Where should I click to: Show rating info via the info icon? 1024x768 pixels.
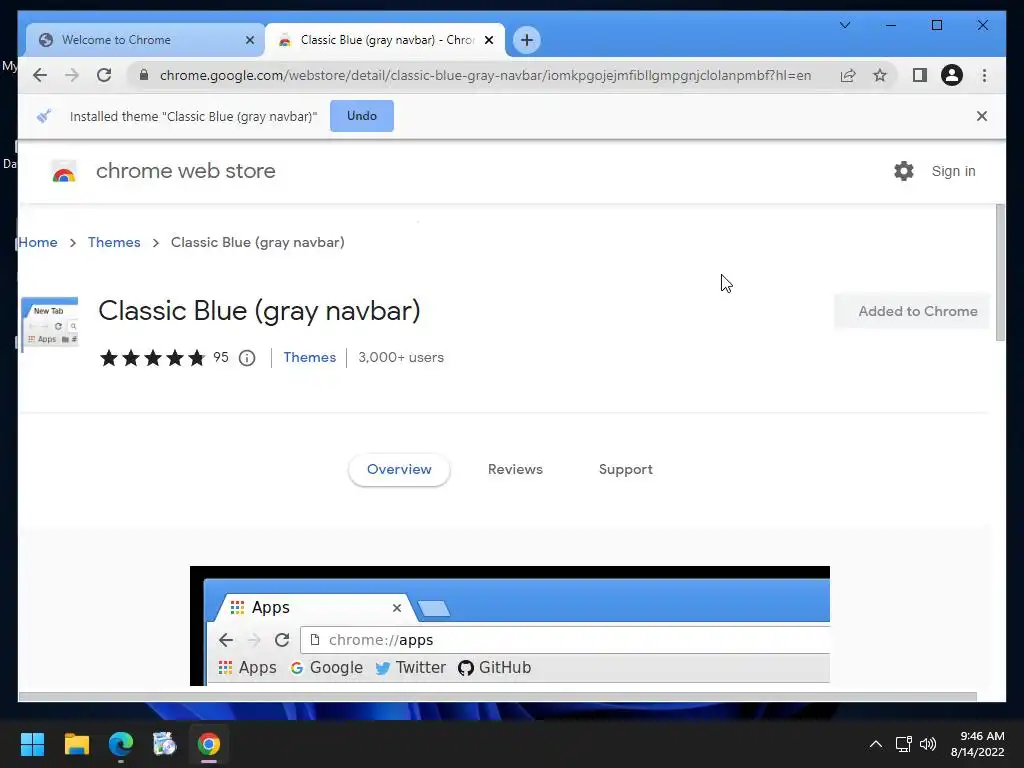(247, 358)
